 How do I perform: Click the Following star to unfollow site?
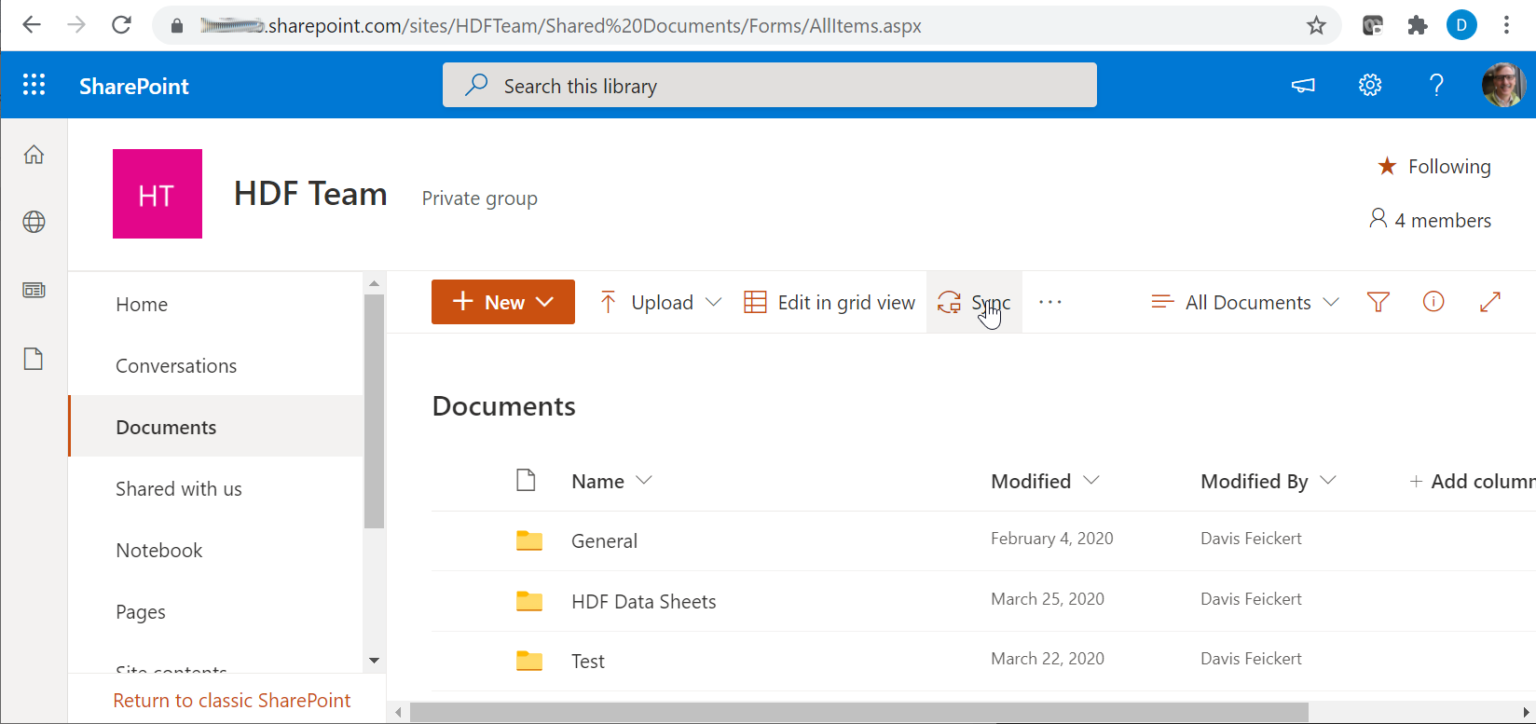(1388, 166)
